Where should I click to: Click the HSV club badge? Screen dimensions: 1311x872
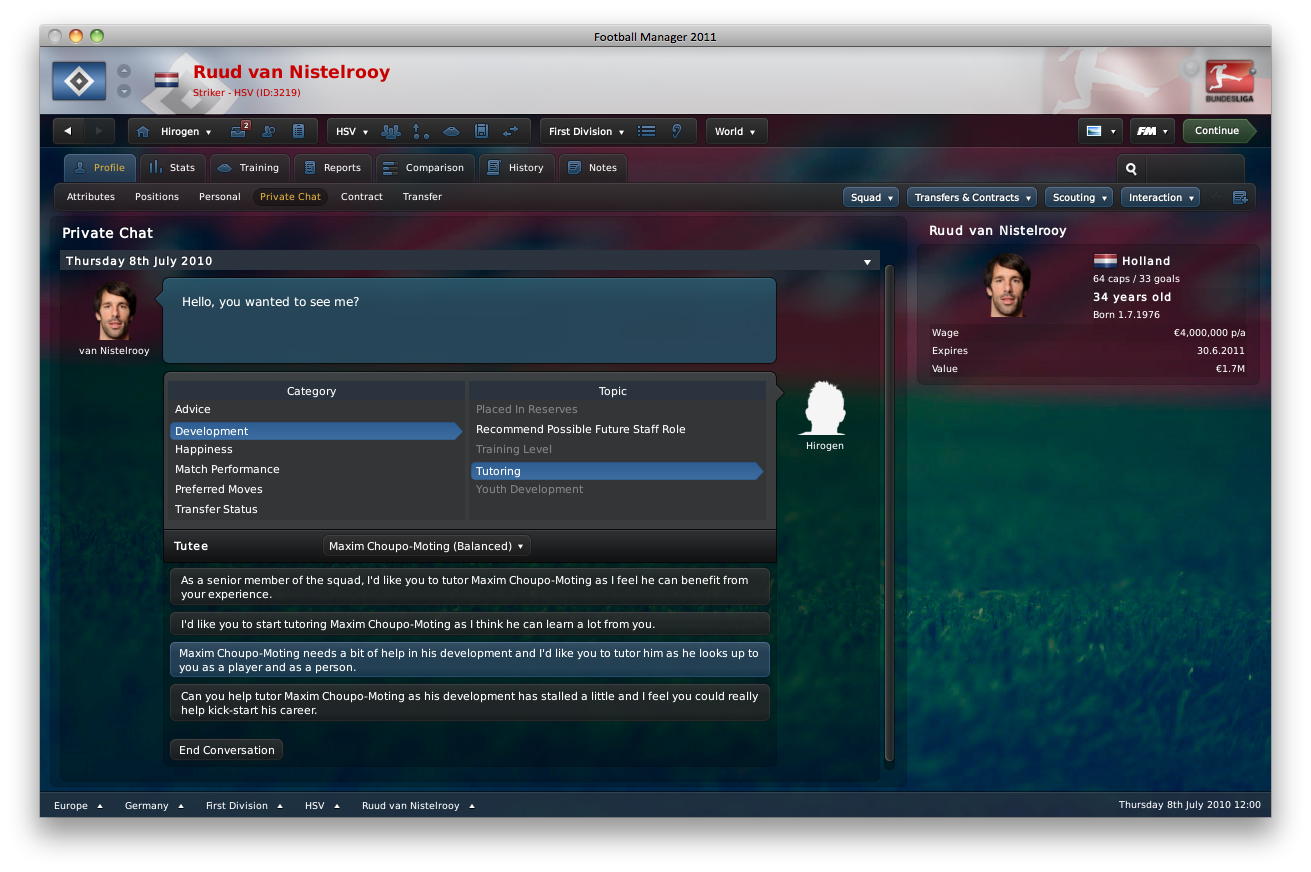click(x=79, y=81)
